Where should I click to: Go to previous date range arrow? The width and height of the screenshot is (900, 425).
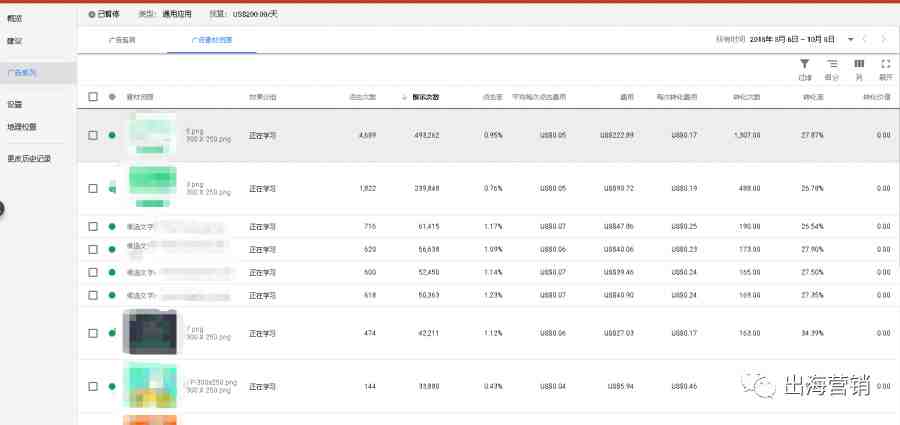pos(866,40)
